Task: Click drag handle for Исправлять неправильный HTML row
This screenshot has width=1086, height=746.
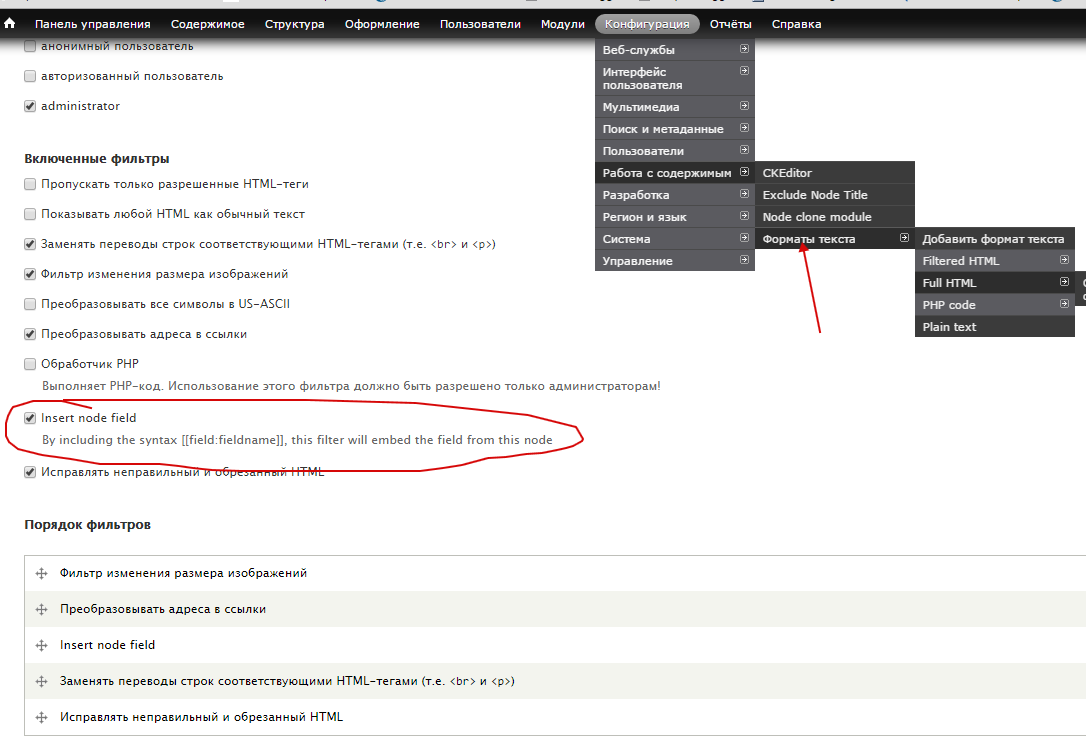Action: pyautogui.click(x=42, y=717)
